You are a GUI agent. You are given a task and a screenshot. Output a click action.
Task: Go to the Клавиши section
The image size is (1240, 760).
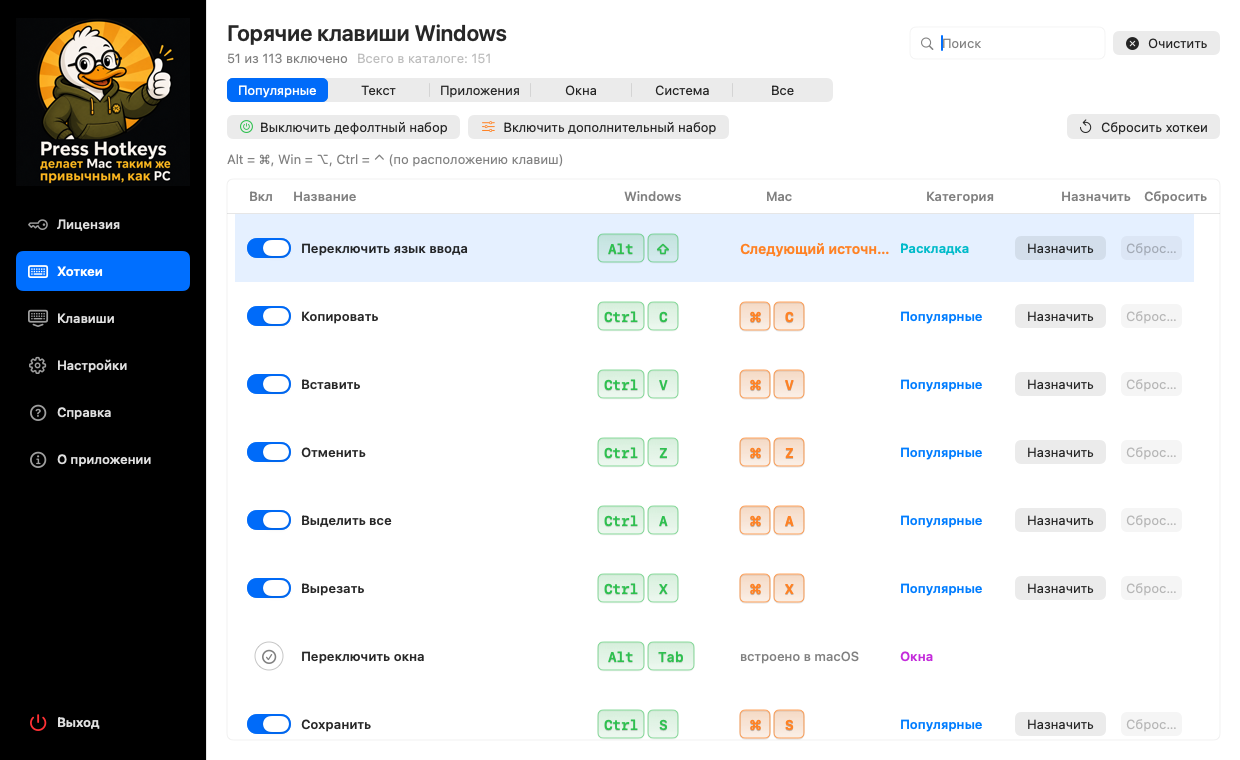(x=102, y=318)
